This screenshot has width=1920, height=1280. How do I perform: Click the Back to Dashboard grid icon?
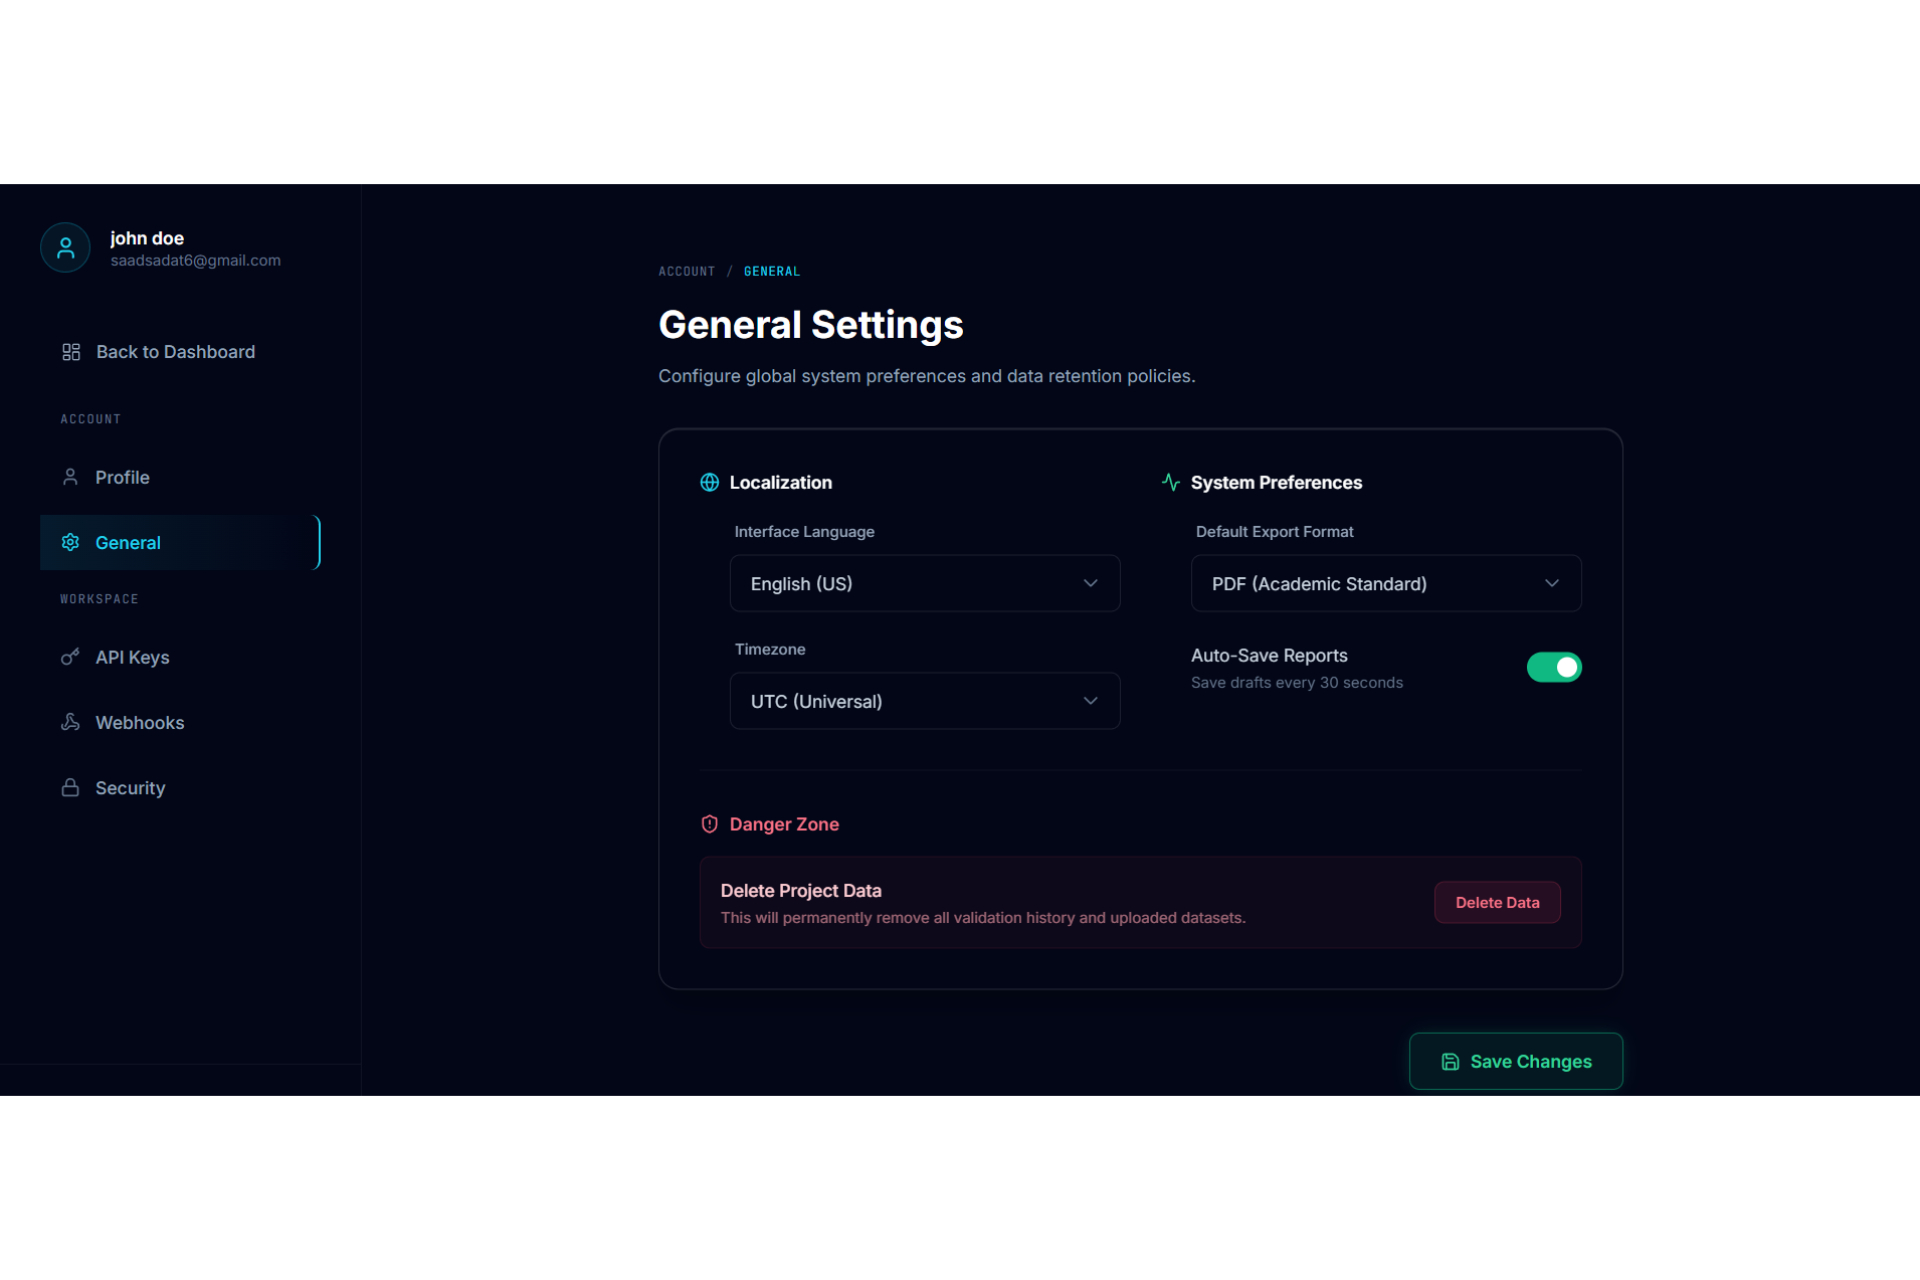pyautogui.click(x=71, y=352)
